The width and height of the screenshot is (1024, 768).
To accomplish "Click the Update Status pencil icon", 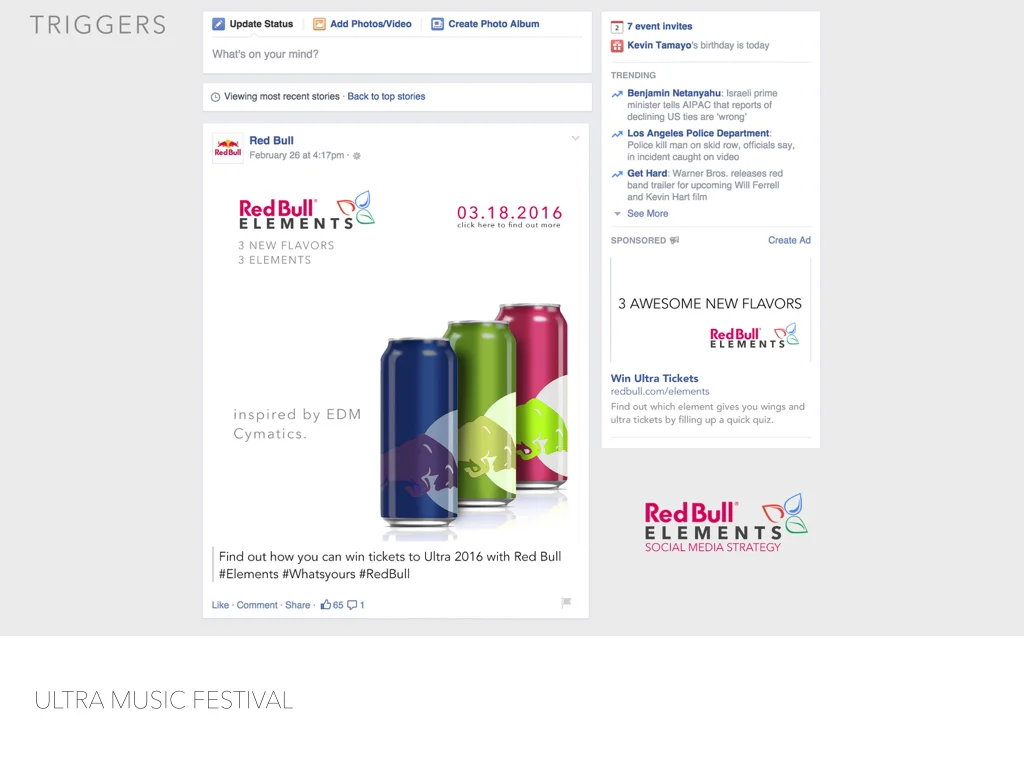I will pos(218,24).
